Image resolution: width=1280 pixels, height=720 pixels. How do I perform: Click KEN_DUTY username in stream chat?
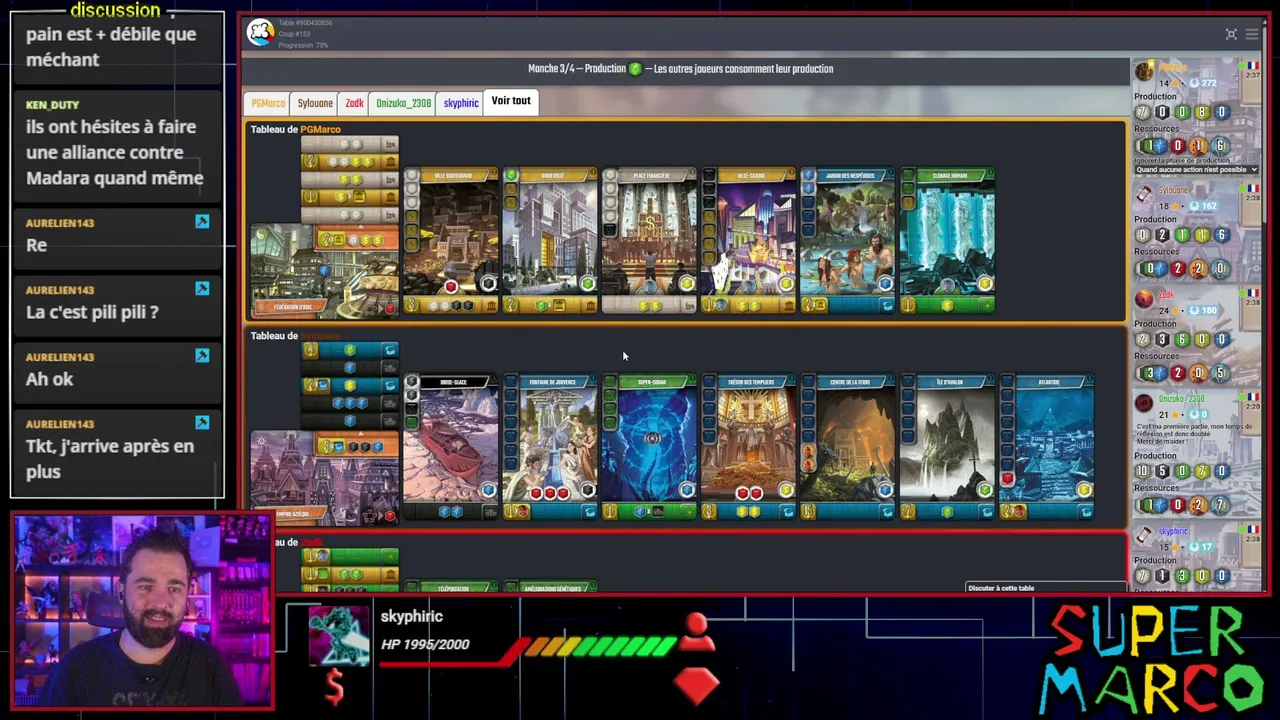(52, 105)
